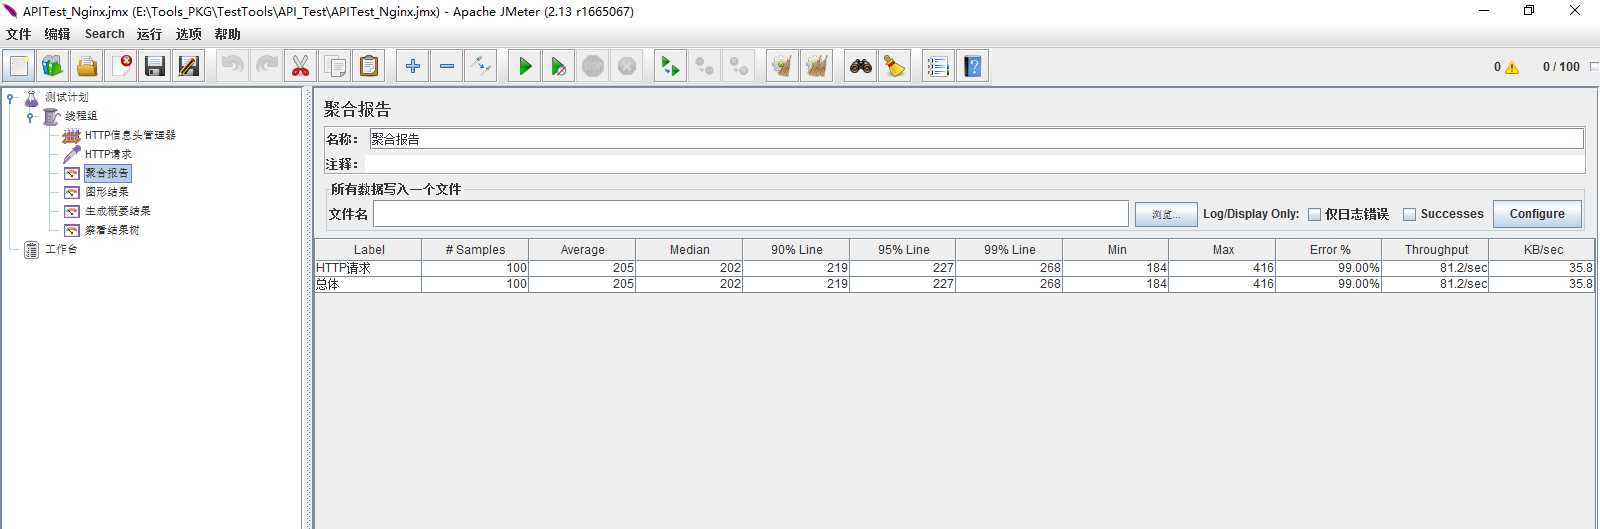
Task: Click the Paste clipboard icon
Action: (x=369, y=66)
